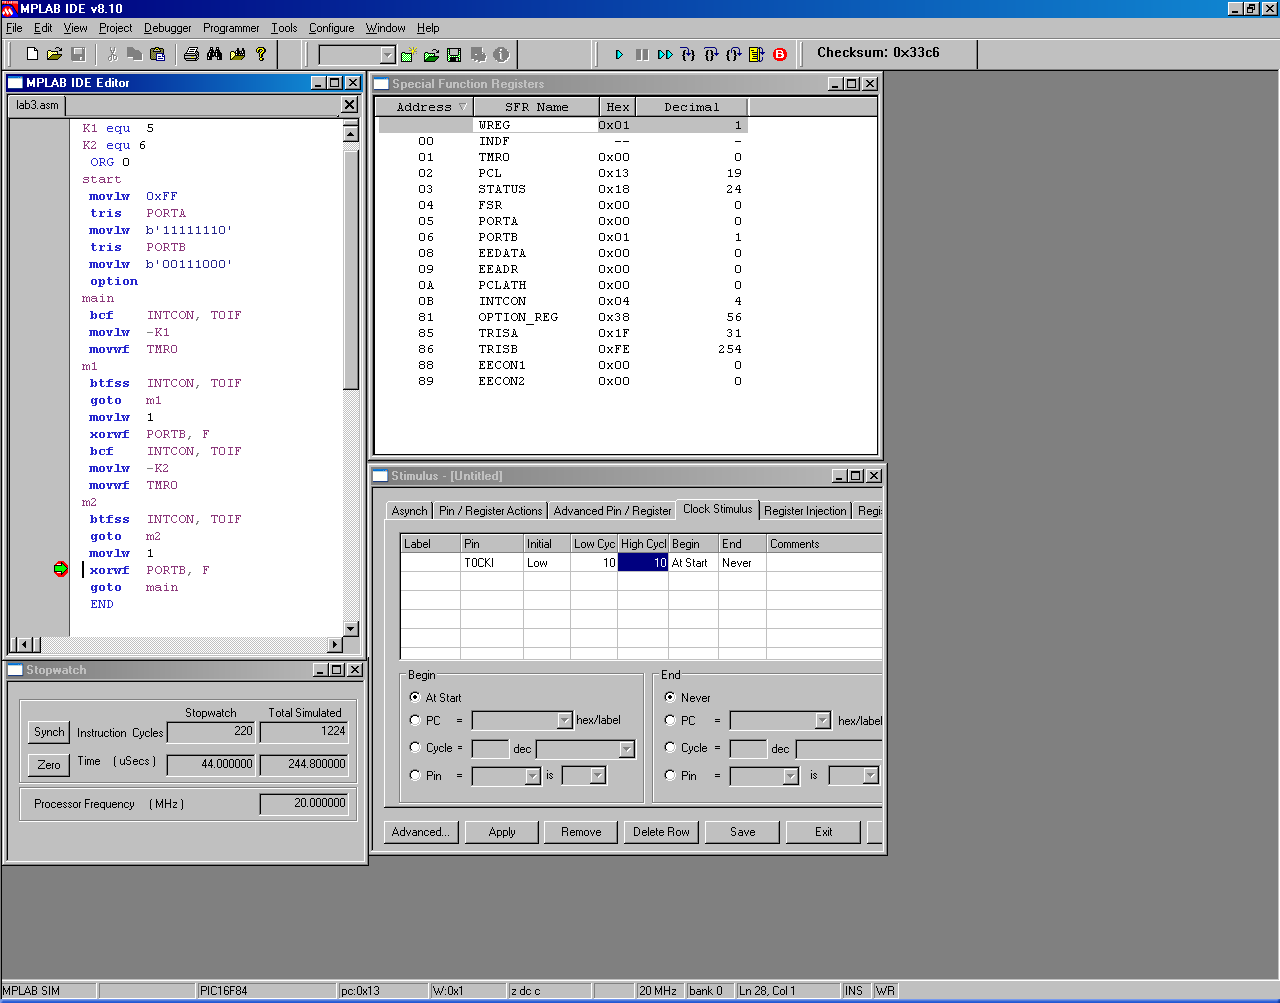Click the Save File disk icon
This screenshot has height=1003, width=1280.
click(78, 54)
